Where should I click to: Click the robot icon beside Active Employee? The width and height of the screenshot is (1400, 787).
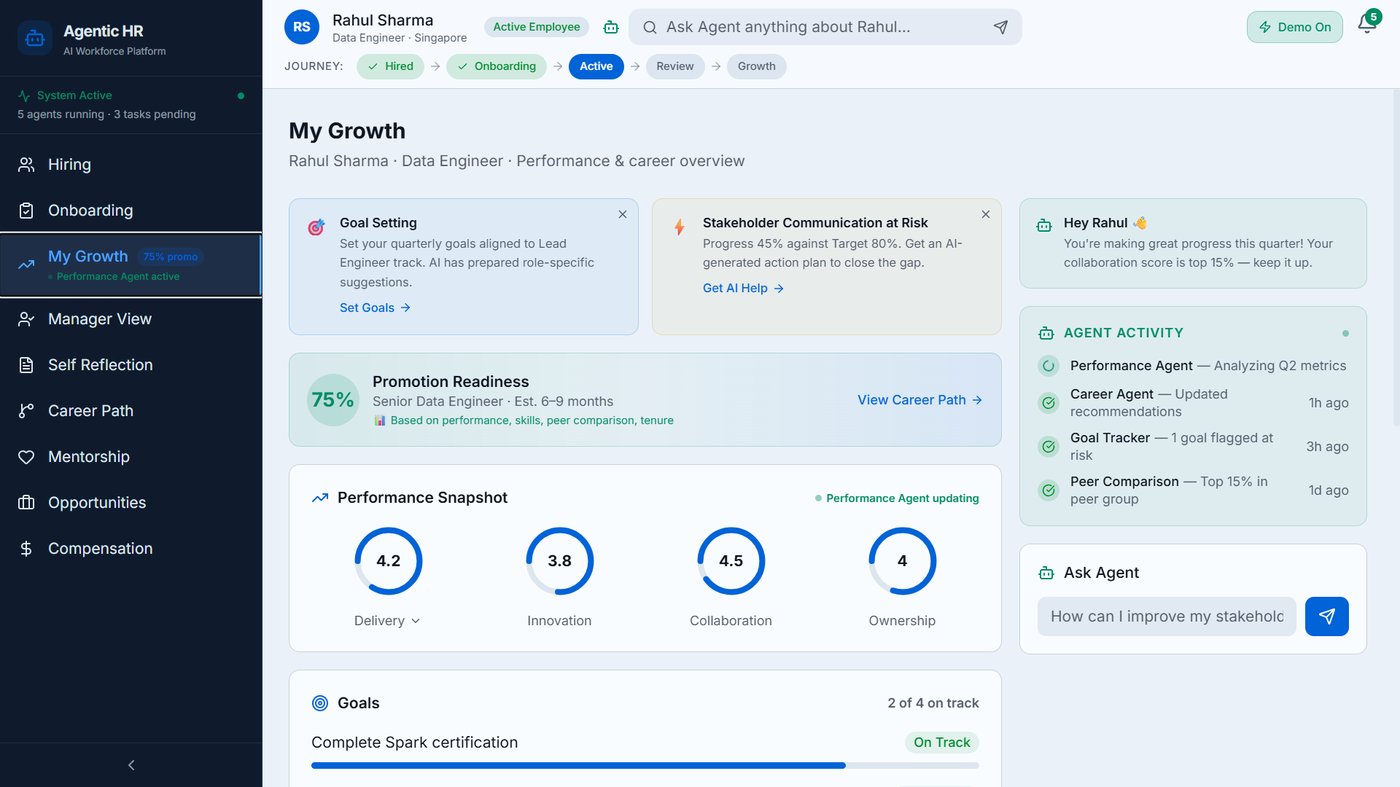[611, 27]
